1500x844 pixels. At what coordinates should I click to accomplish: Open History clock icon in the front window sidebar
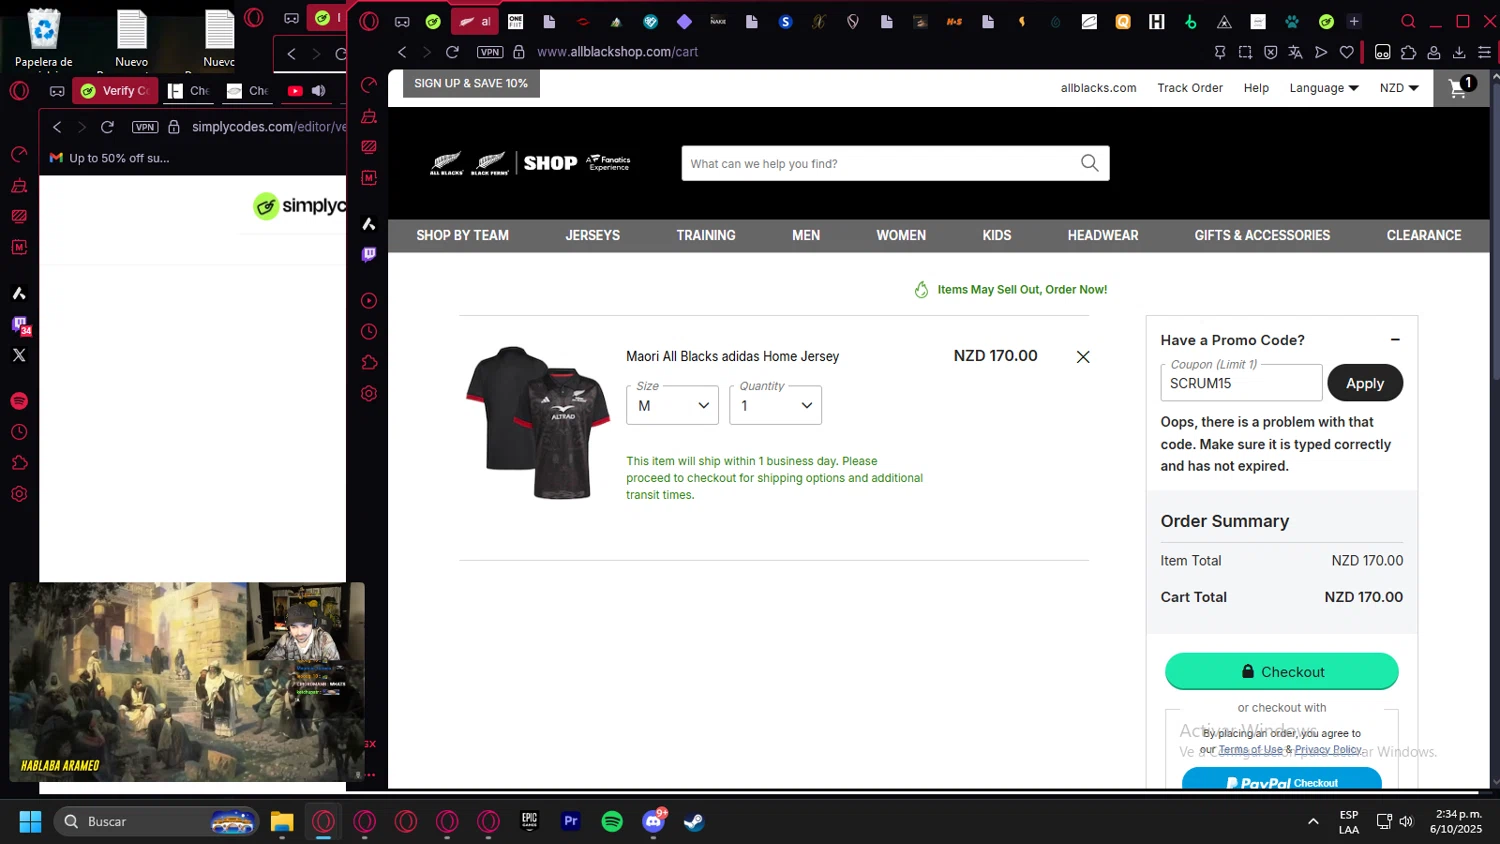tap(369, 332)
